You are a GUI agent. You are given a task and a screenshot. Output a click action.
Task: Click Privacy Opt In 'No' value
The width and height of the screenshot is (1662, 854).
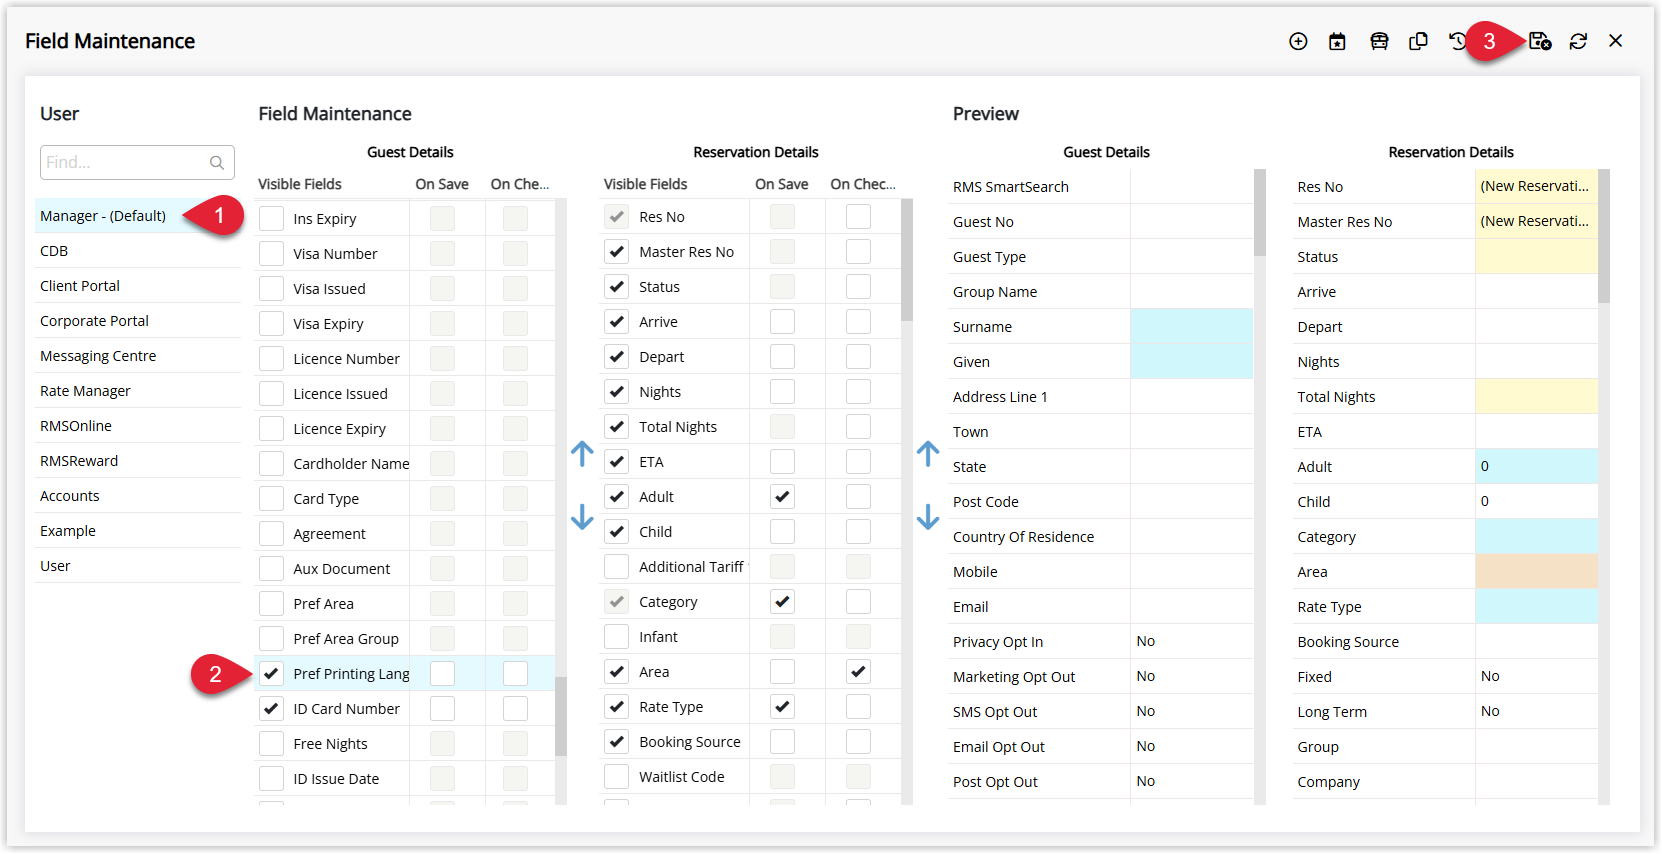1146,641
